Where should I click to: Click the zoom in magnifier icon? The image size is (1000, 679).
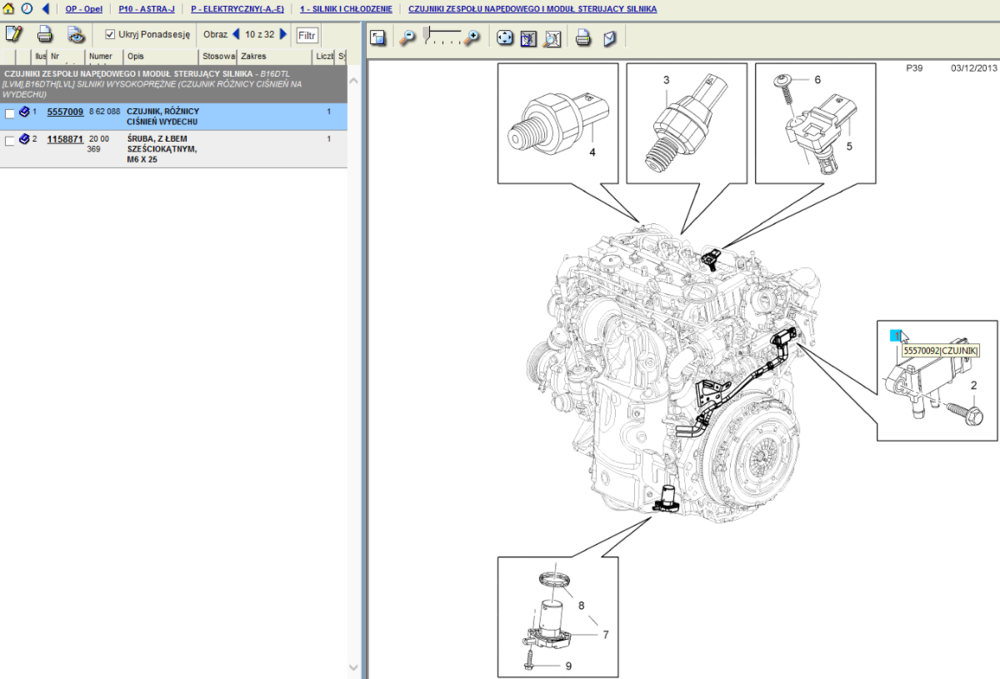(x=471, y=38)
